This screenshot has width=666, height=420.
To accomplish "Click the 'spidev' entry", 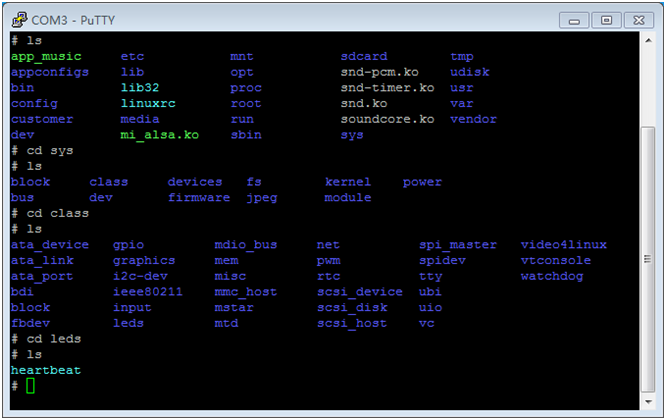I will point(442,261).
